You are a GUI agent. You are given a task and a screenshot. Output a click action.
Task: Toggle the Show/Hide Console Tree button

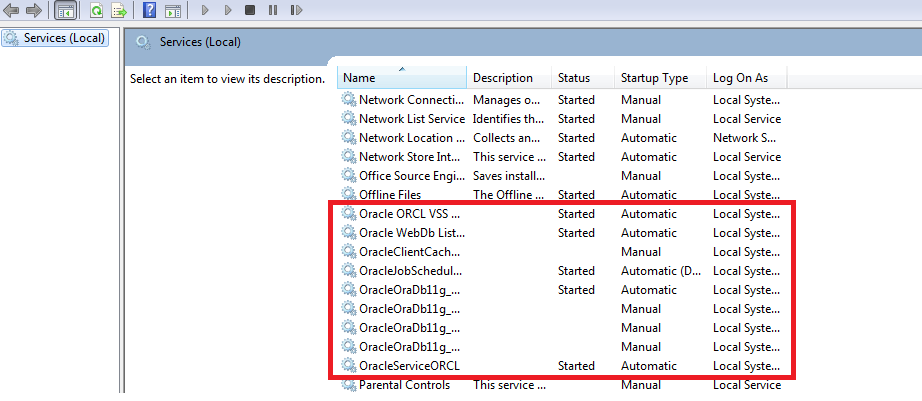65,10
